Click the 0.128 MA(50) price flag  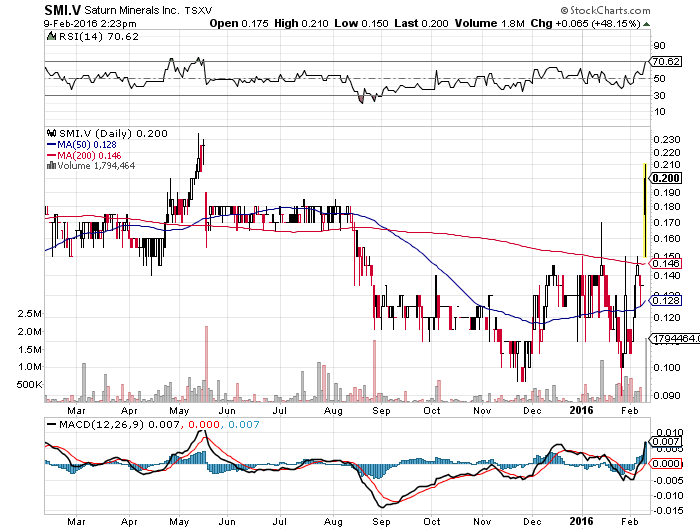(x=666, y=300)
